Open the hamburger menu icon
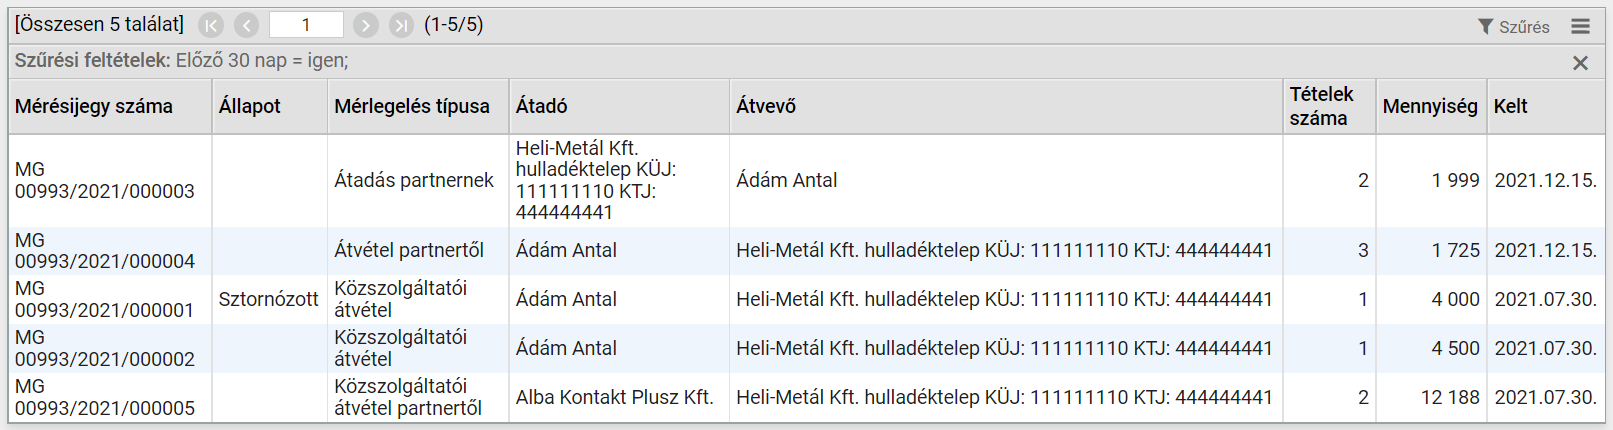The height and width of the screenshot is (430, 1613). point(1580,27)
